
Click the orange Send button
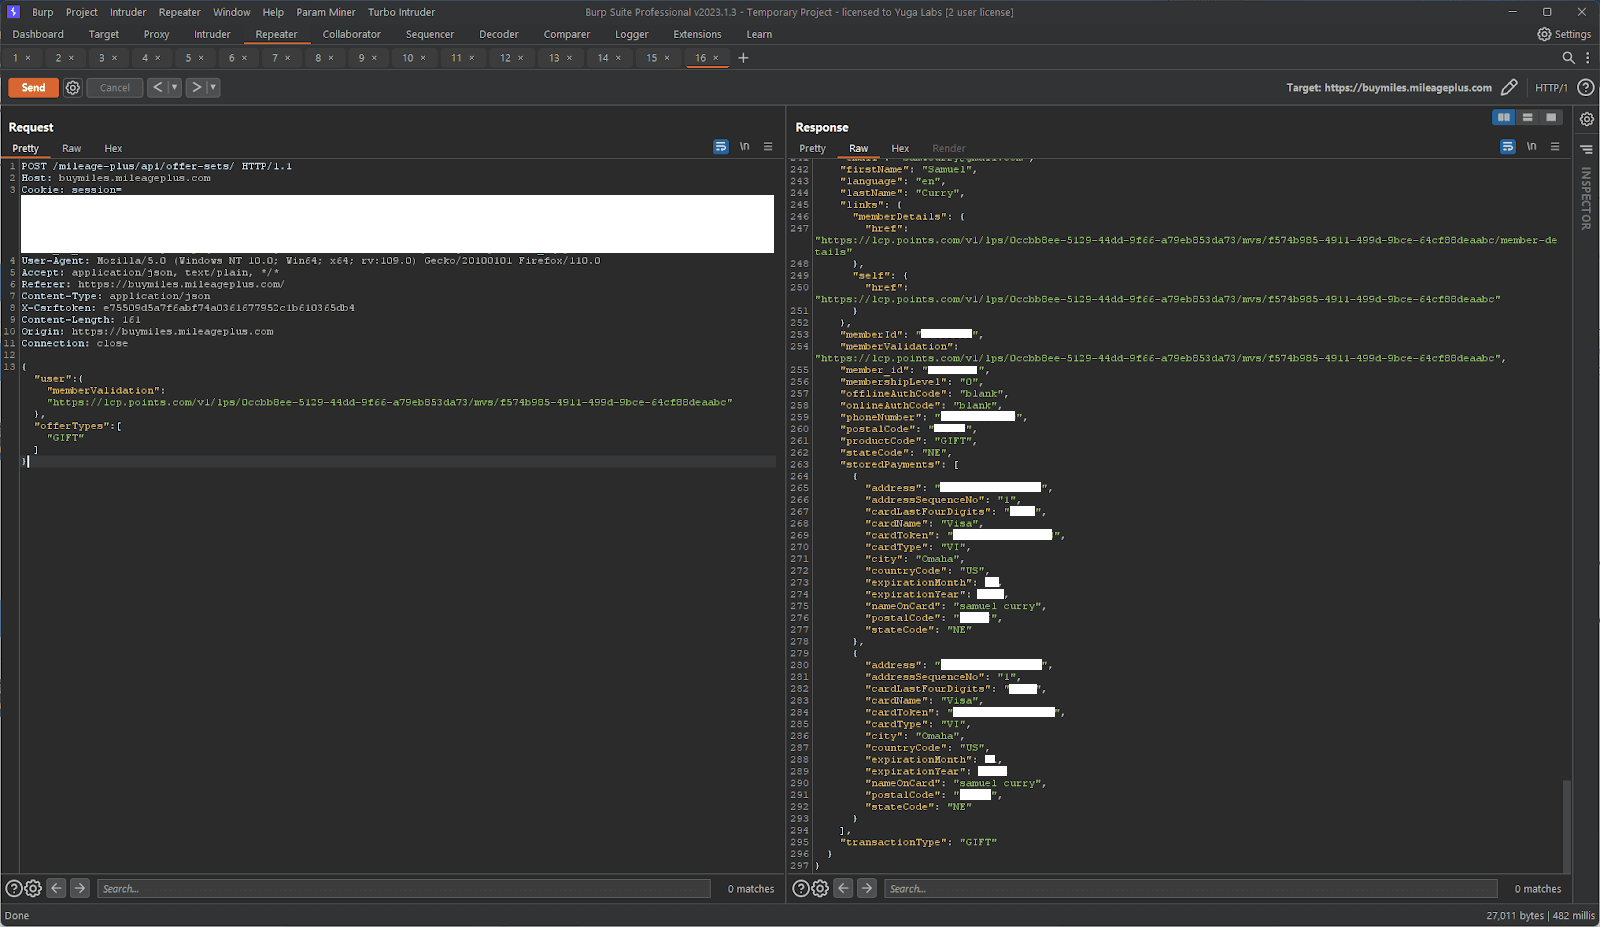coord(33,88)
